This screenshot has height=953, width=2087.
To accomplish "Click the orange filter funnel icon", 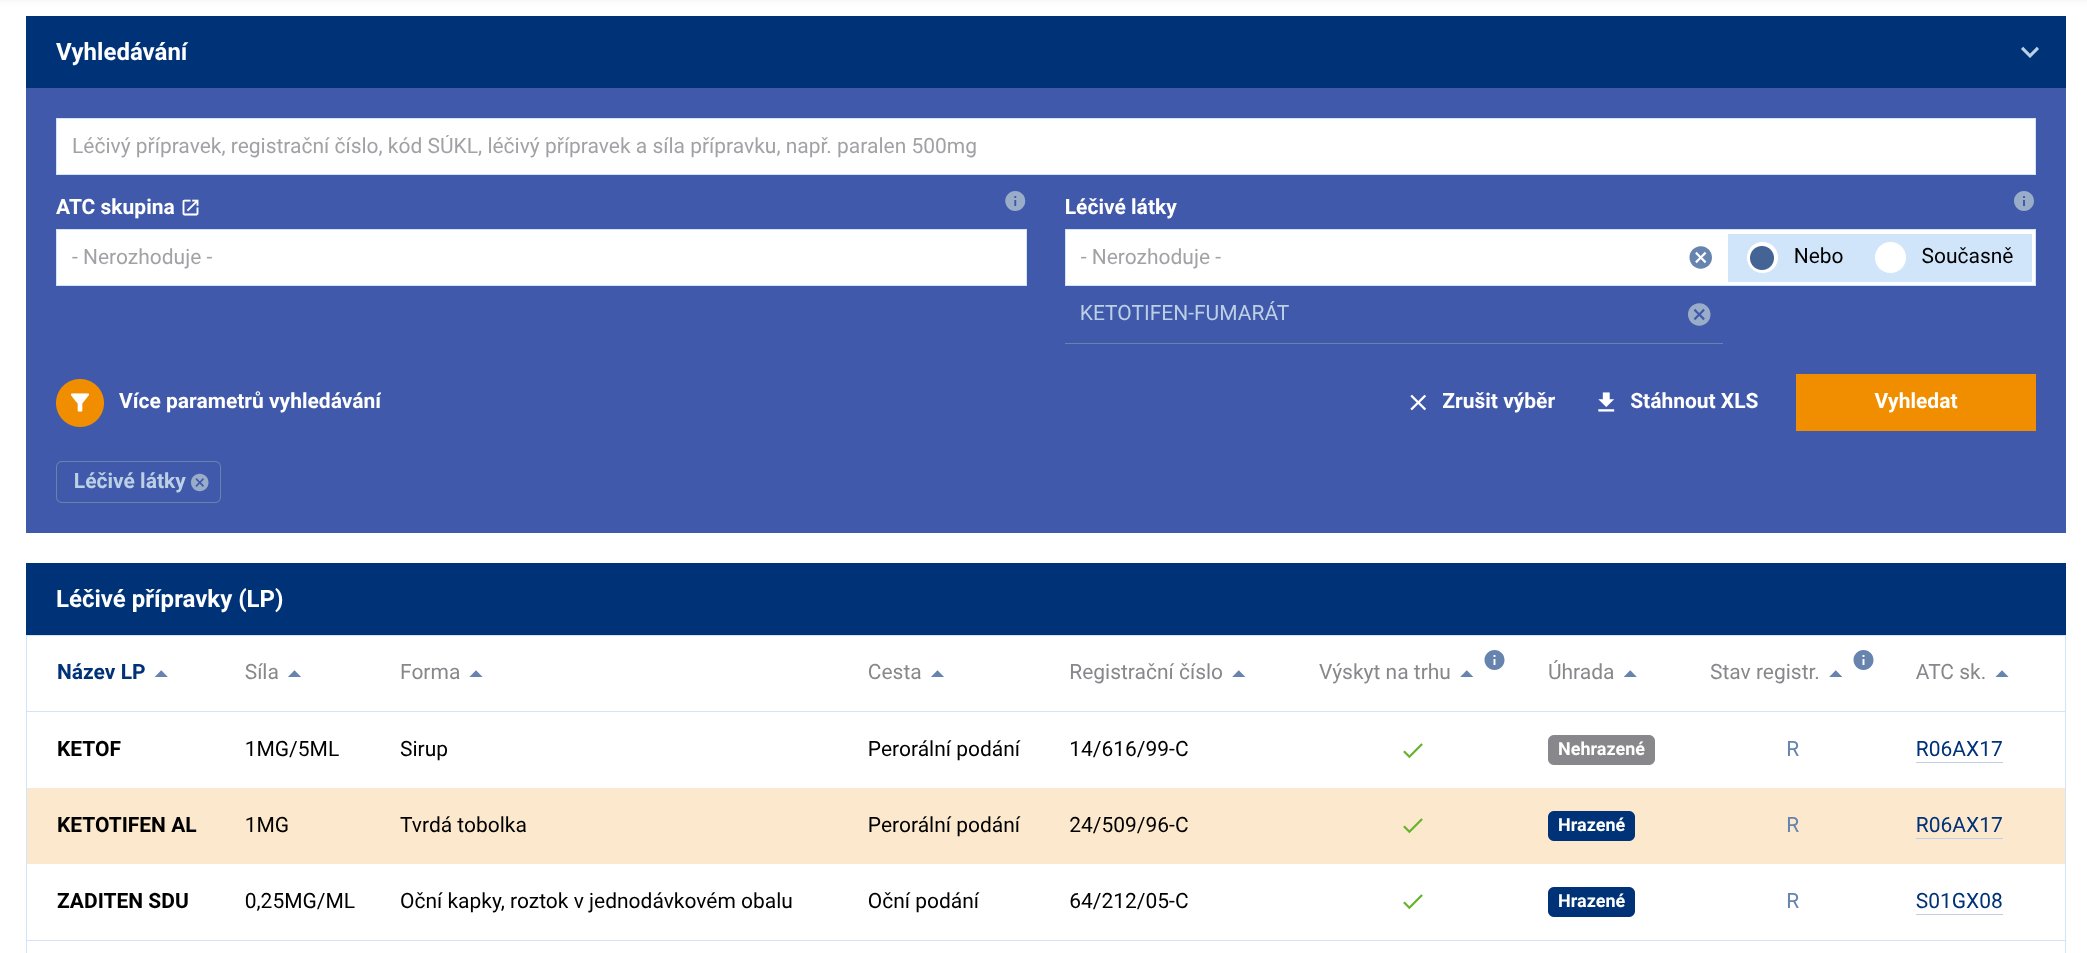I will (x=80, y=402).
